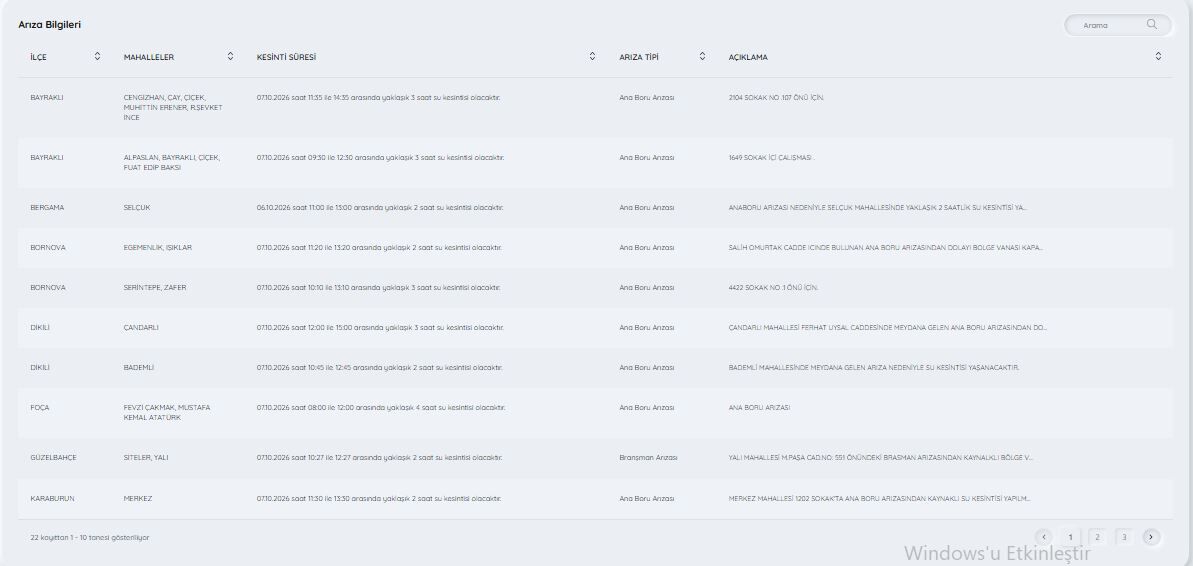The image size is (1193, 566).
Task: Open page 3 of results
Action: pyautogui.click(x=1124, y=537)
